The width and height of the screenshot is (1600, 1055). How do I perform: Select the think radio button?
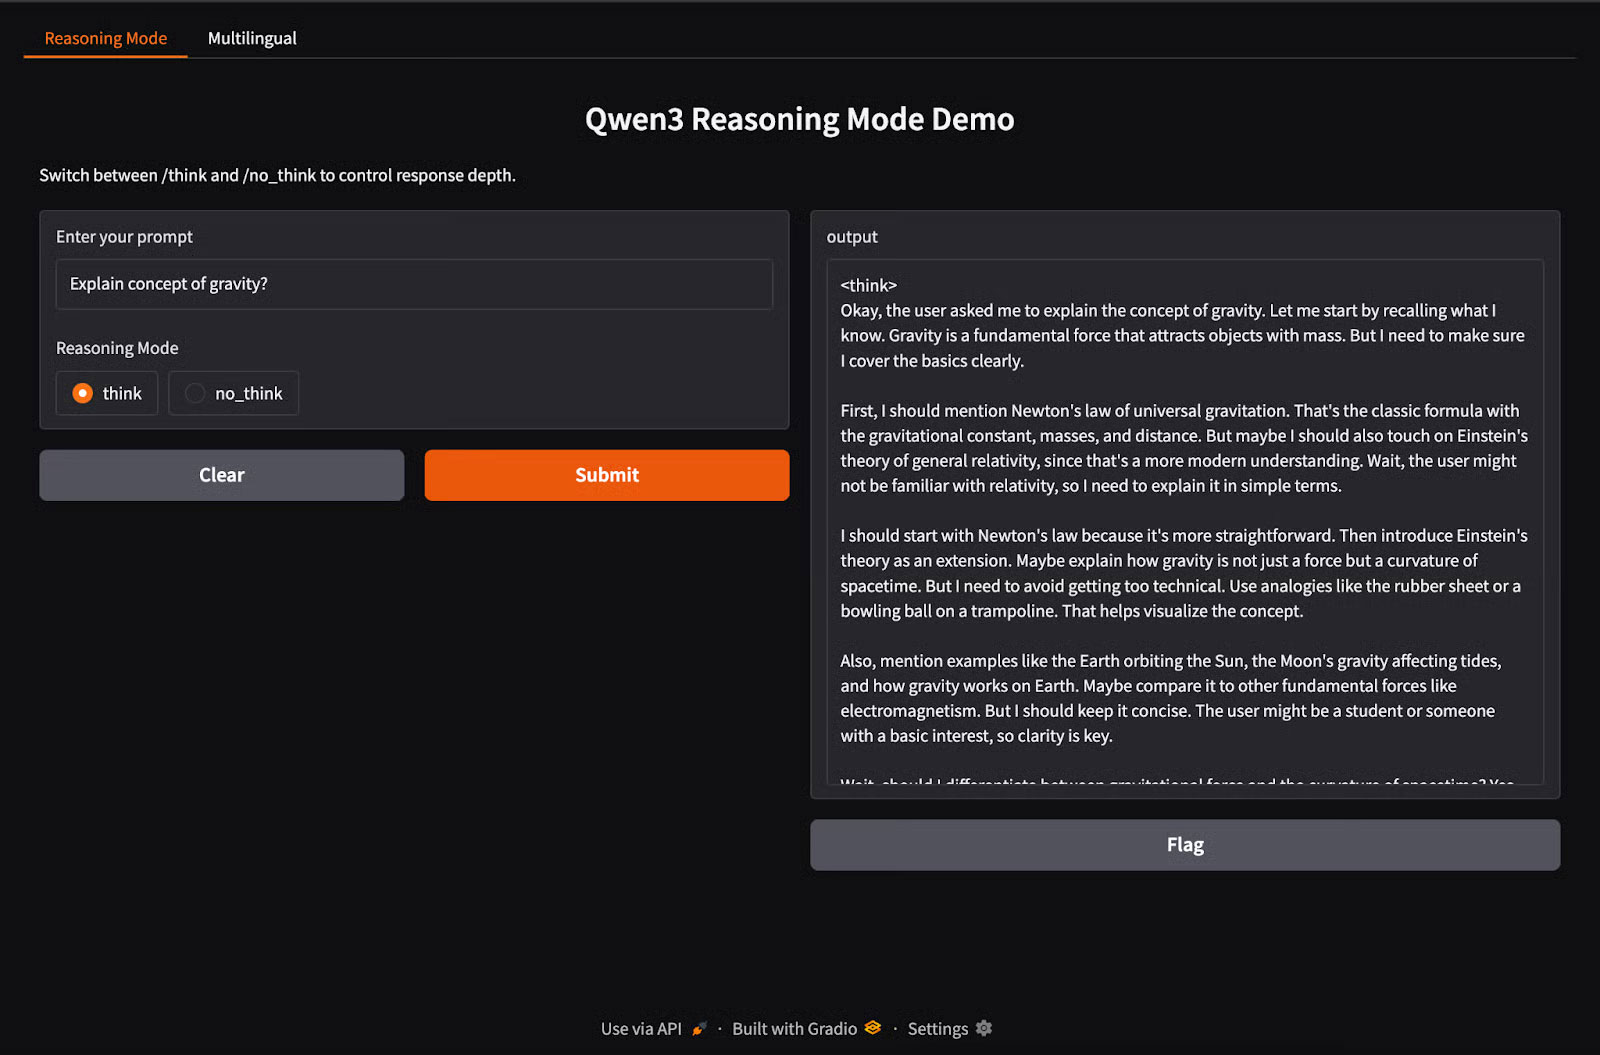(x=83, y=393)
